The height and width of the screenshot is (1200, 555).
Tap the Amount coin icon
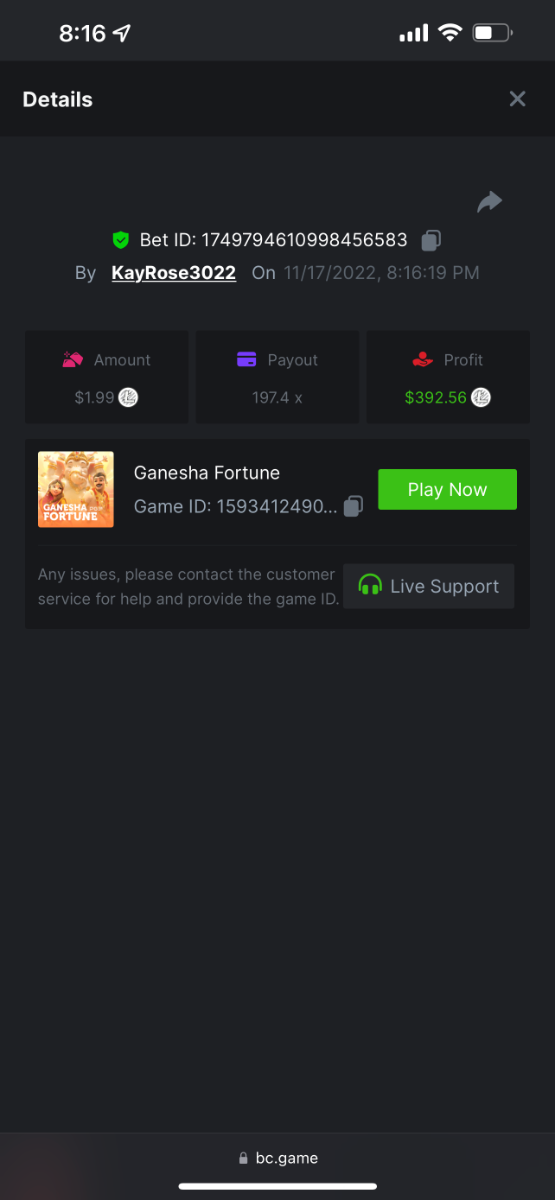click(128, 397)
